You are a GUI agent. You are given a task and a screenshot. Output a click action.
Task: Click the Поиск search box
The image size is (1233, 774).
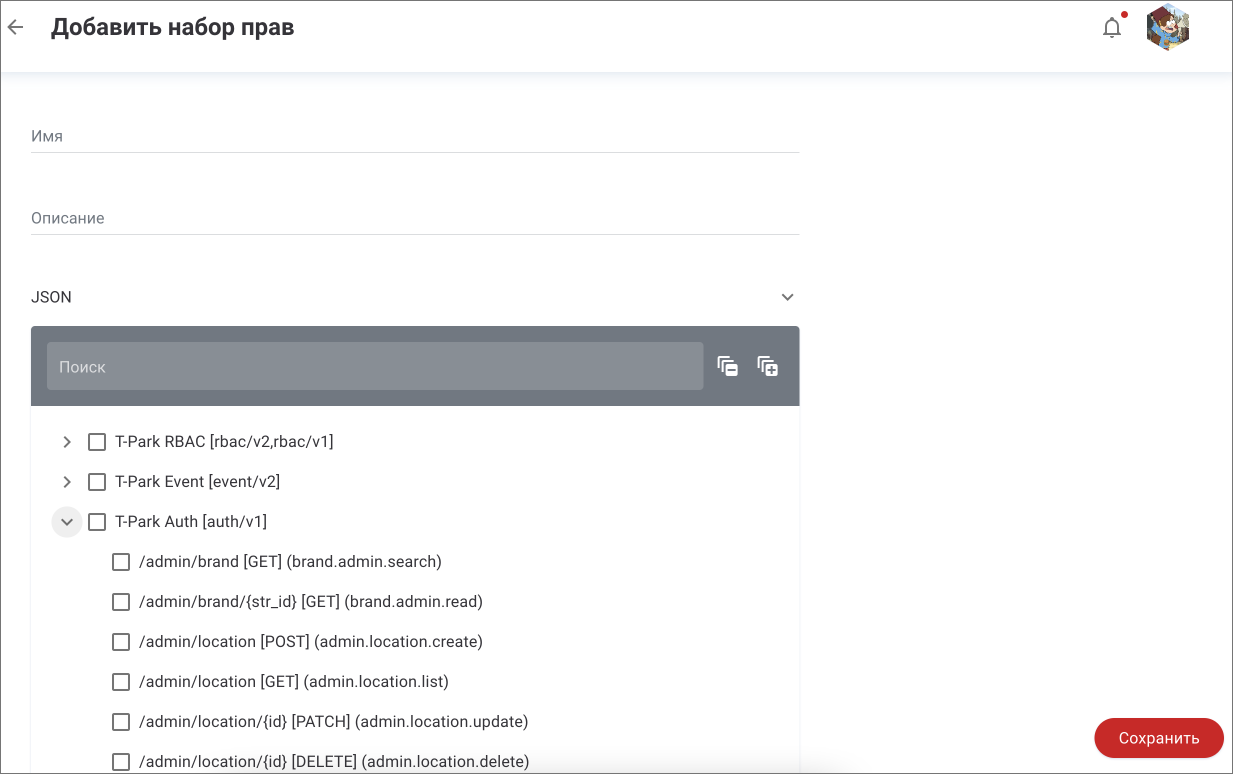[x=375, y=367]
